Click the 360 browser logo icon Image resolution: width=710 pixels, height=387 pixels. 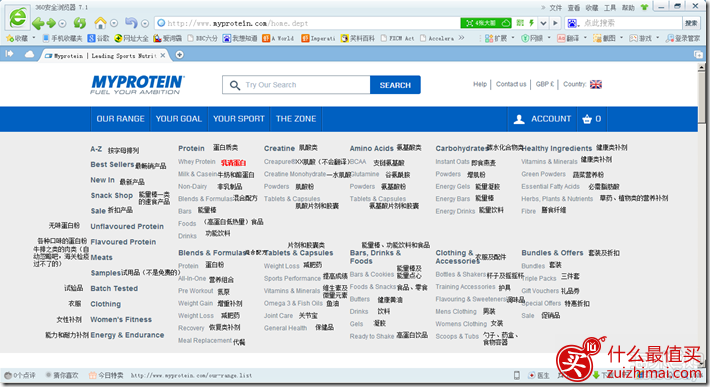coord(18,18)
